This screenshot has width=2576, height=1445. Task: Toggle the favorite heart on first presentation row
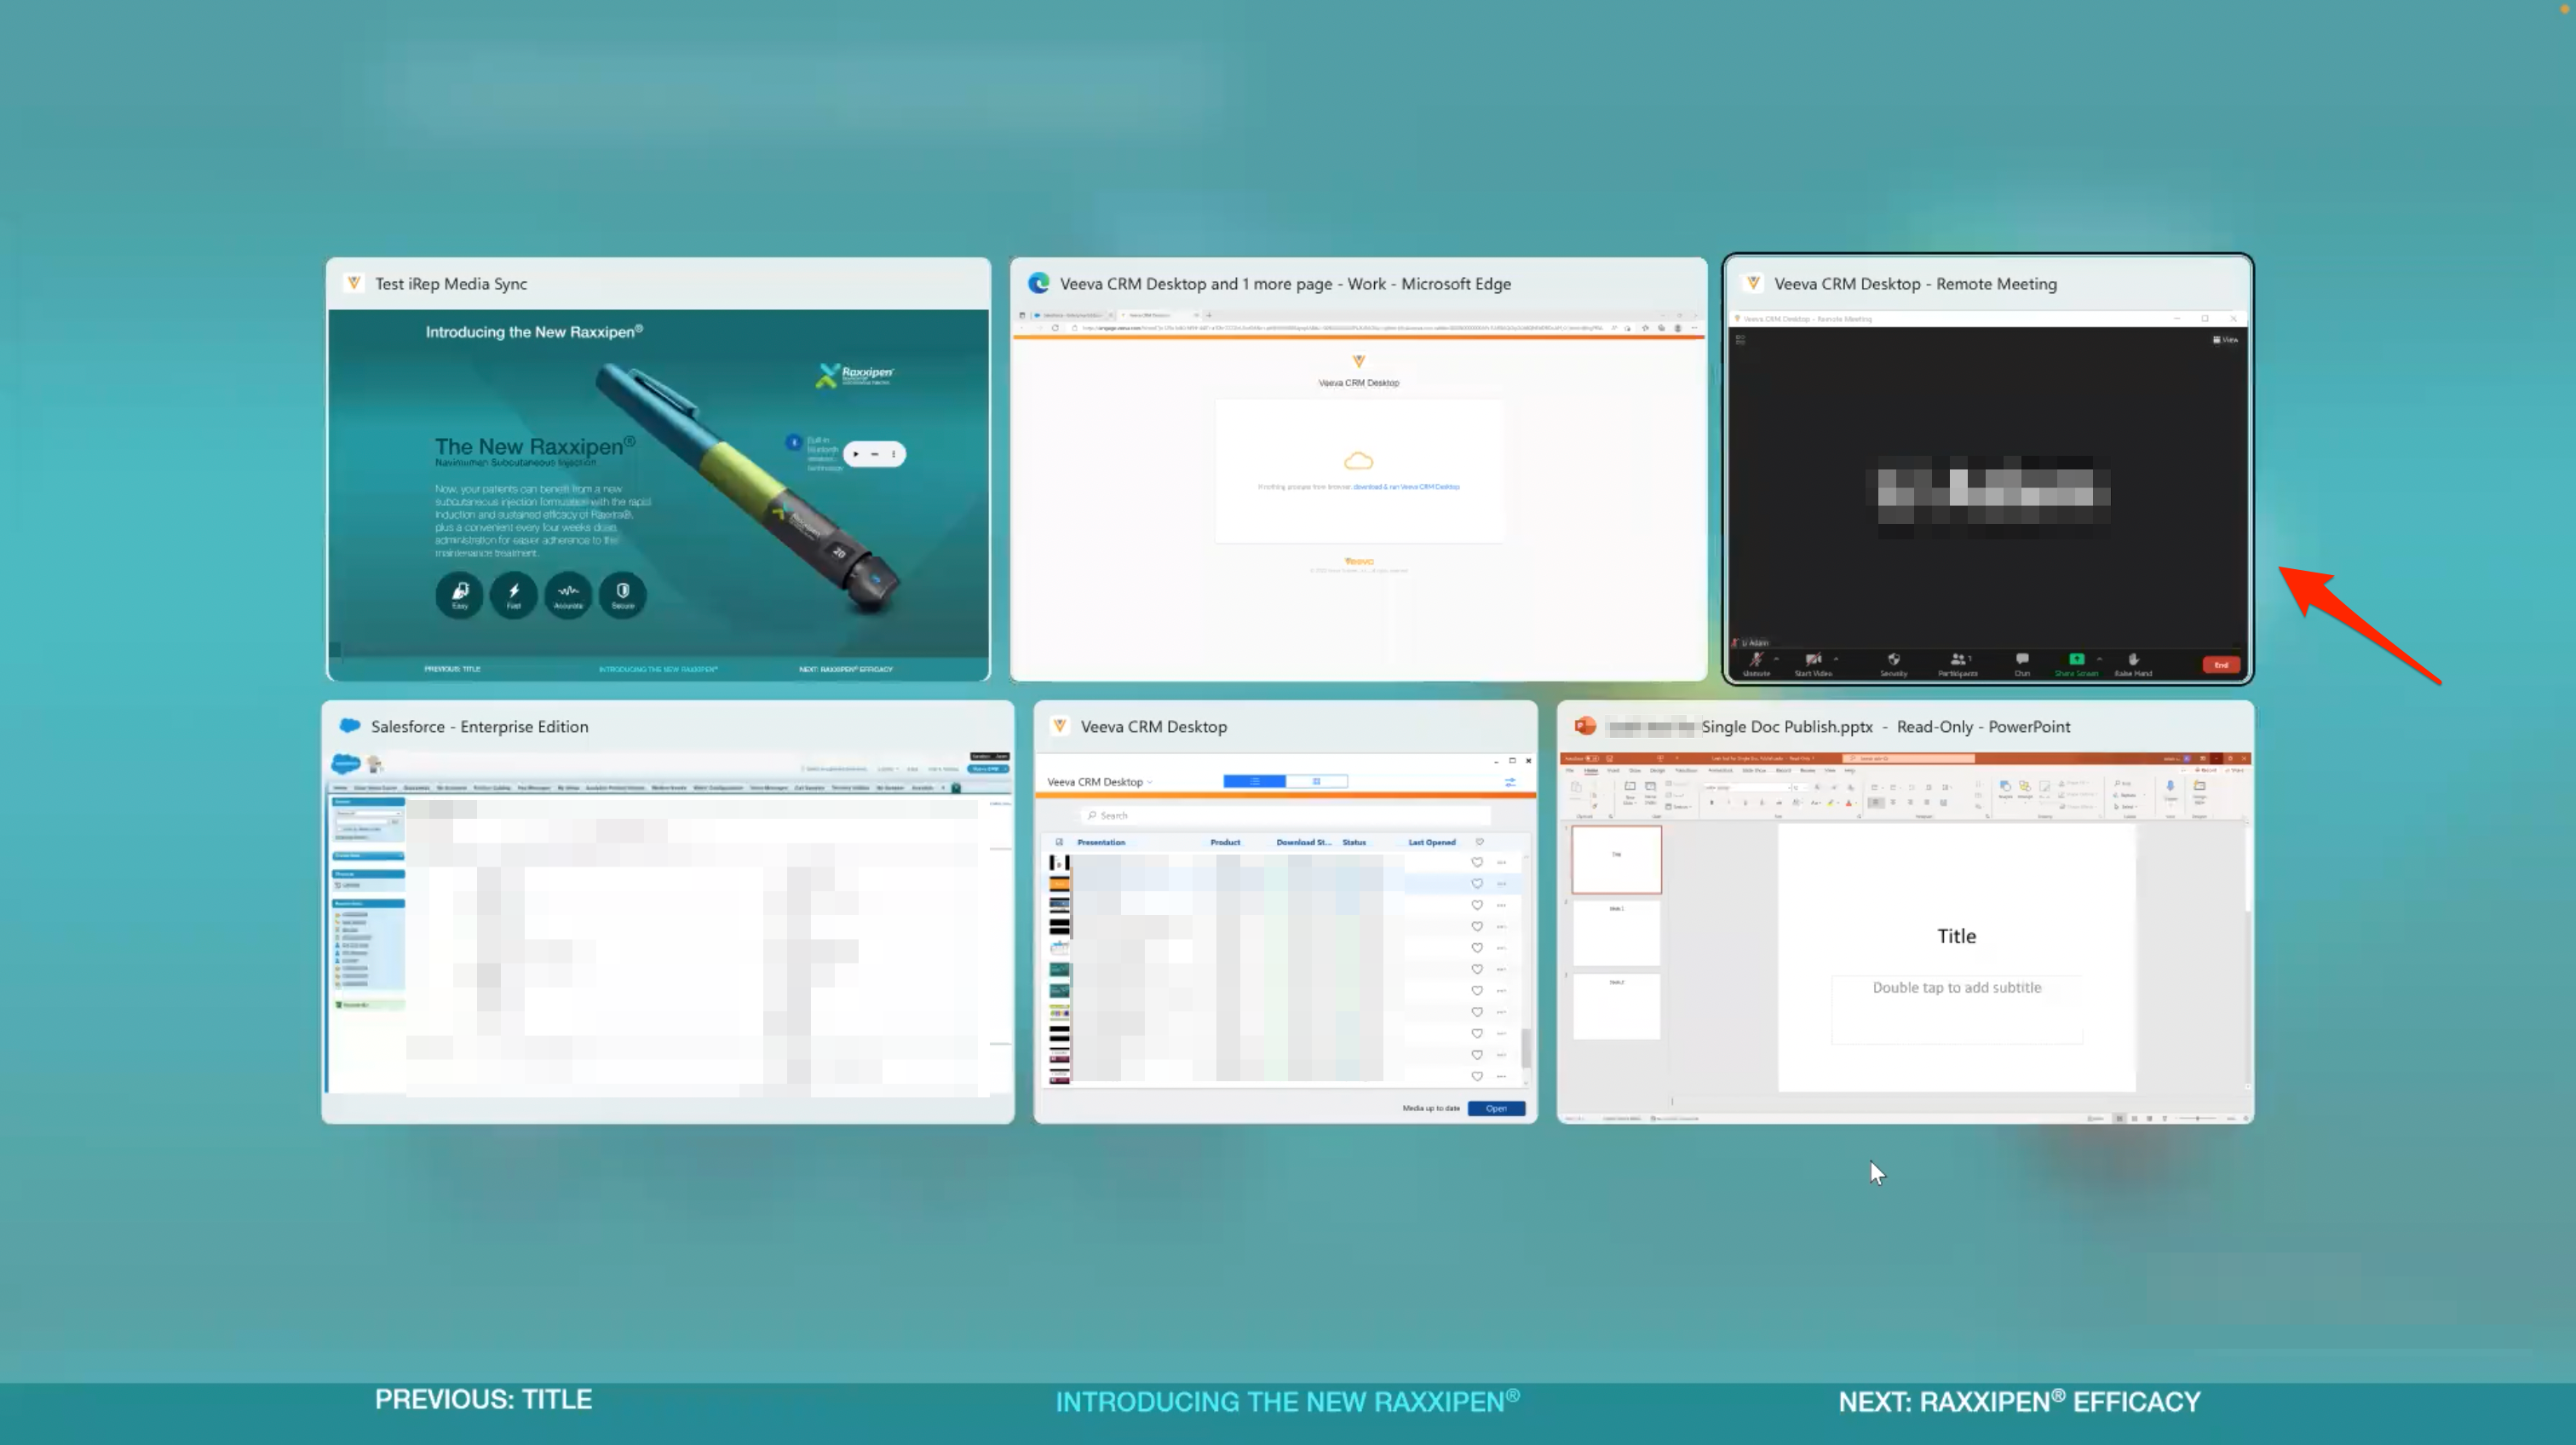coord(1477,862)
